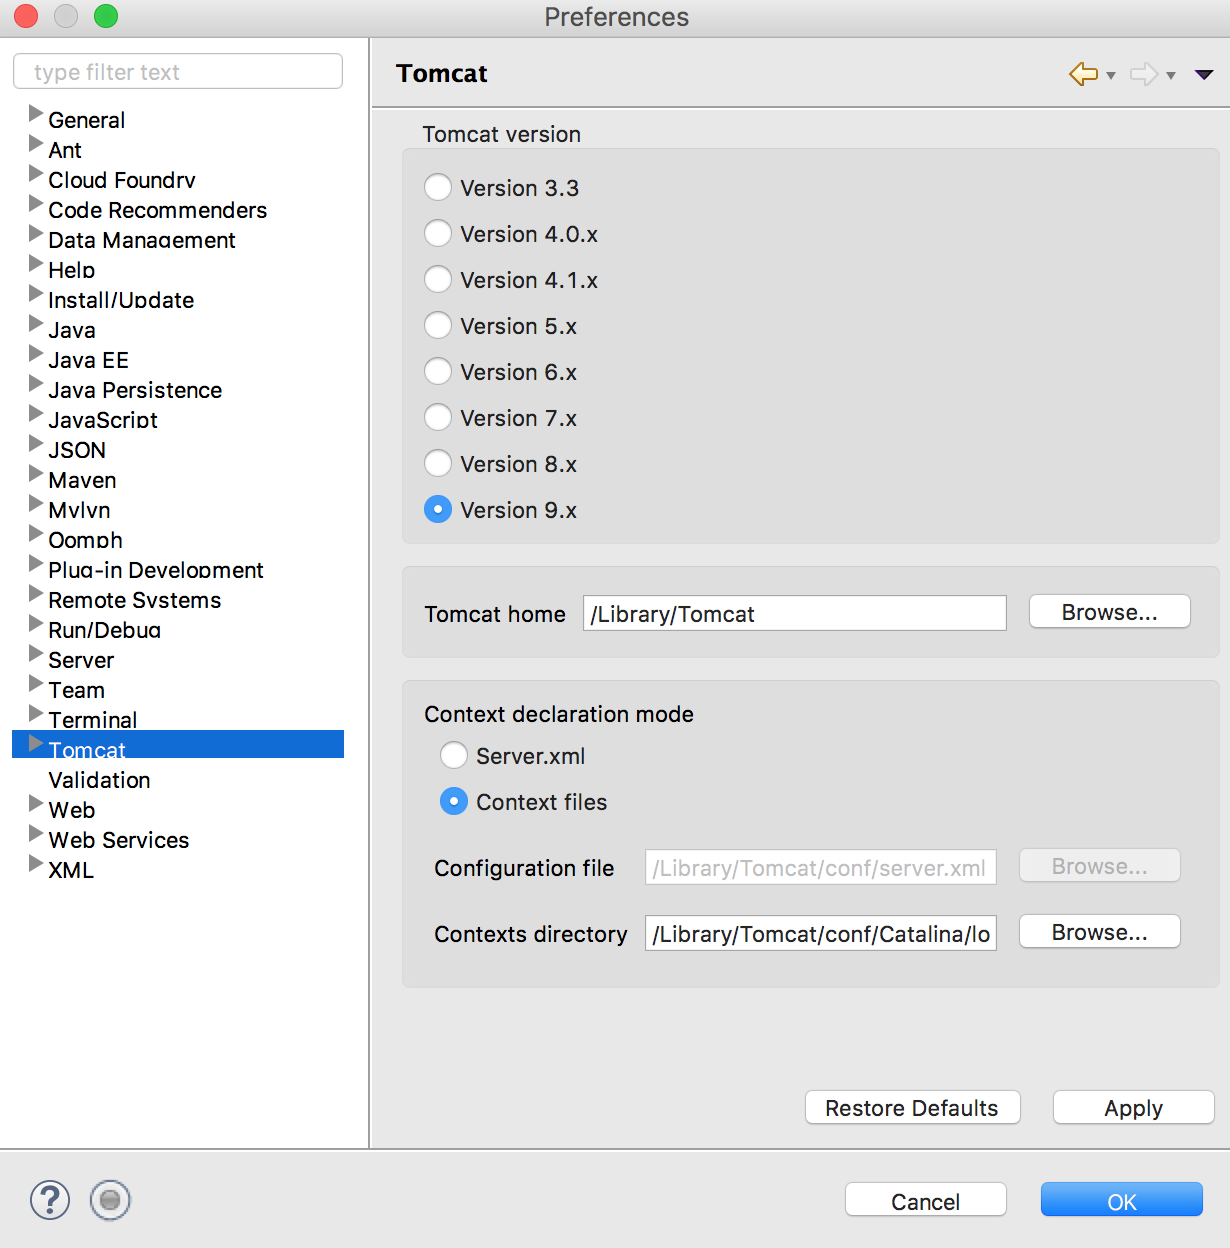Open the Validation preferences
Viewport: 1230px width, 1248px height.
[99, 780]
